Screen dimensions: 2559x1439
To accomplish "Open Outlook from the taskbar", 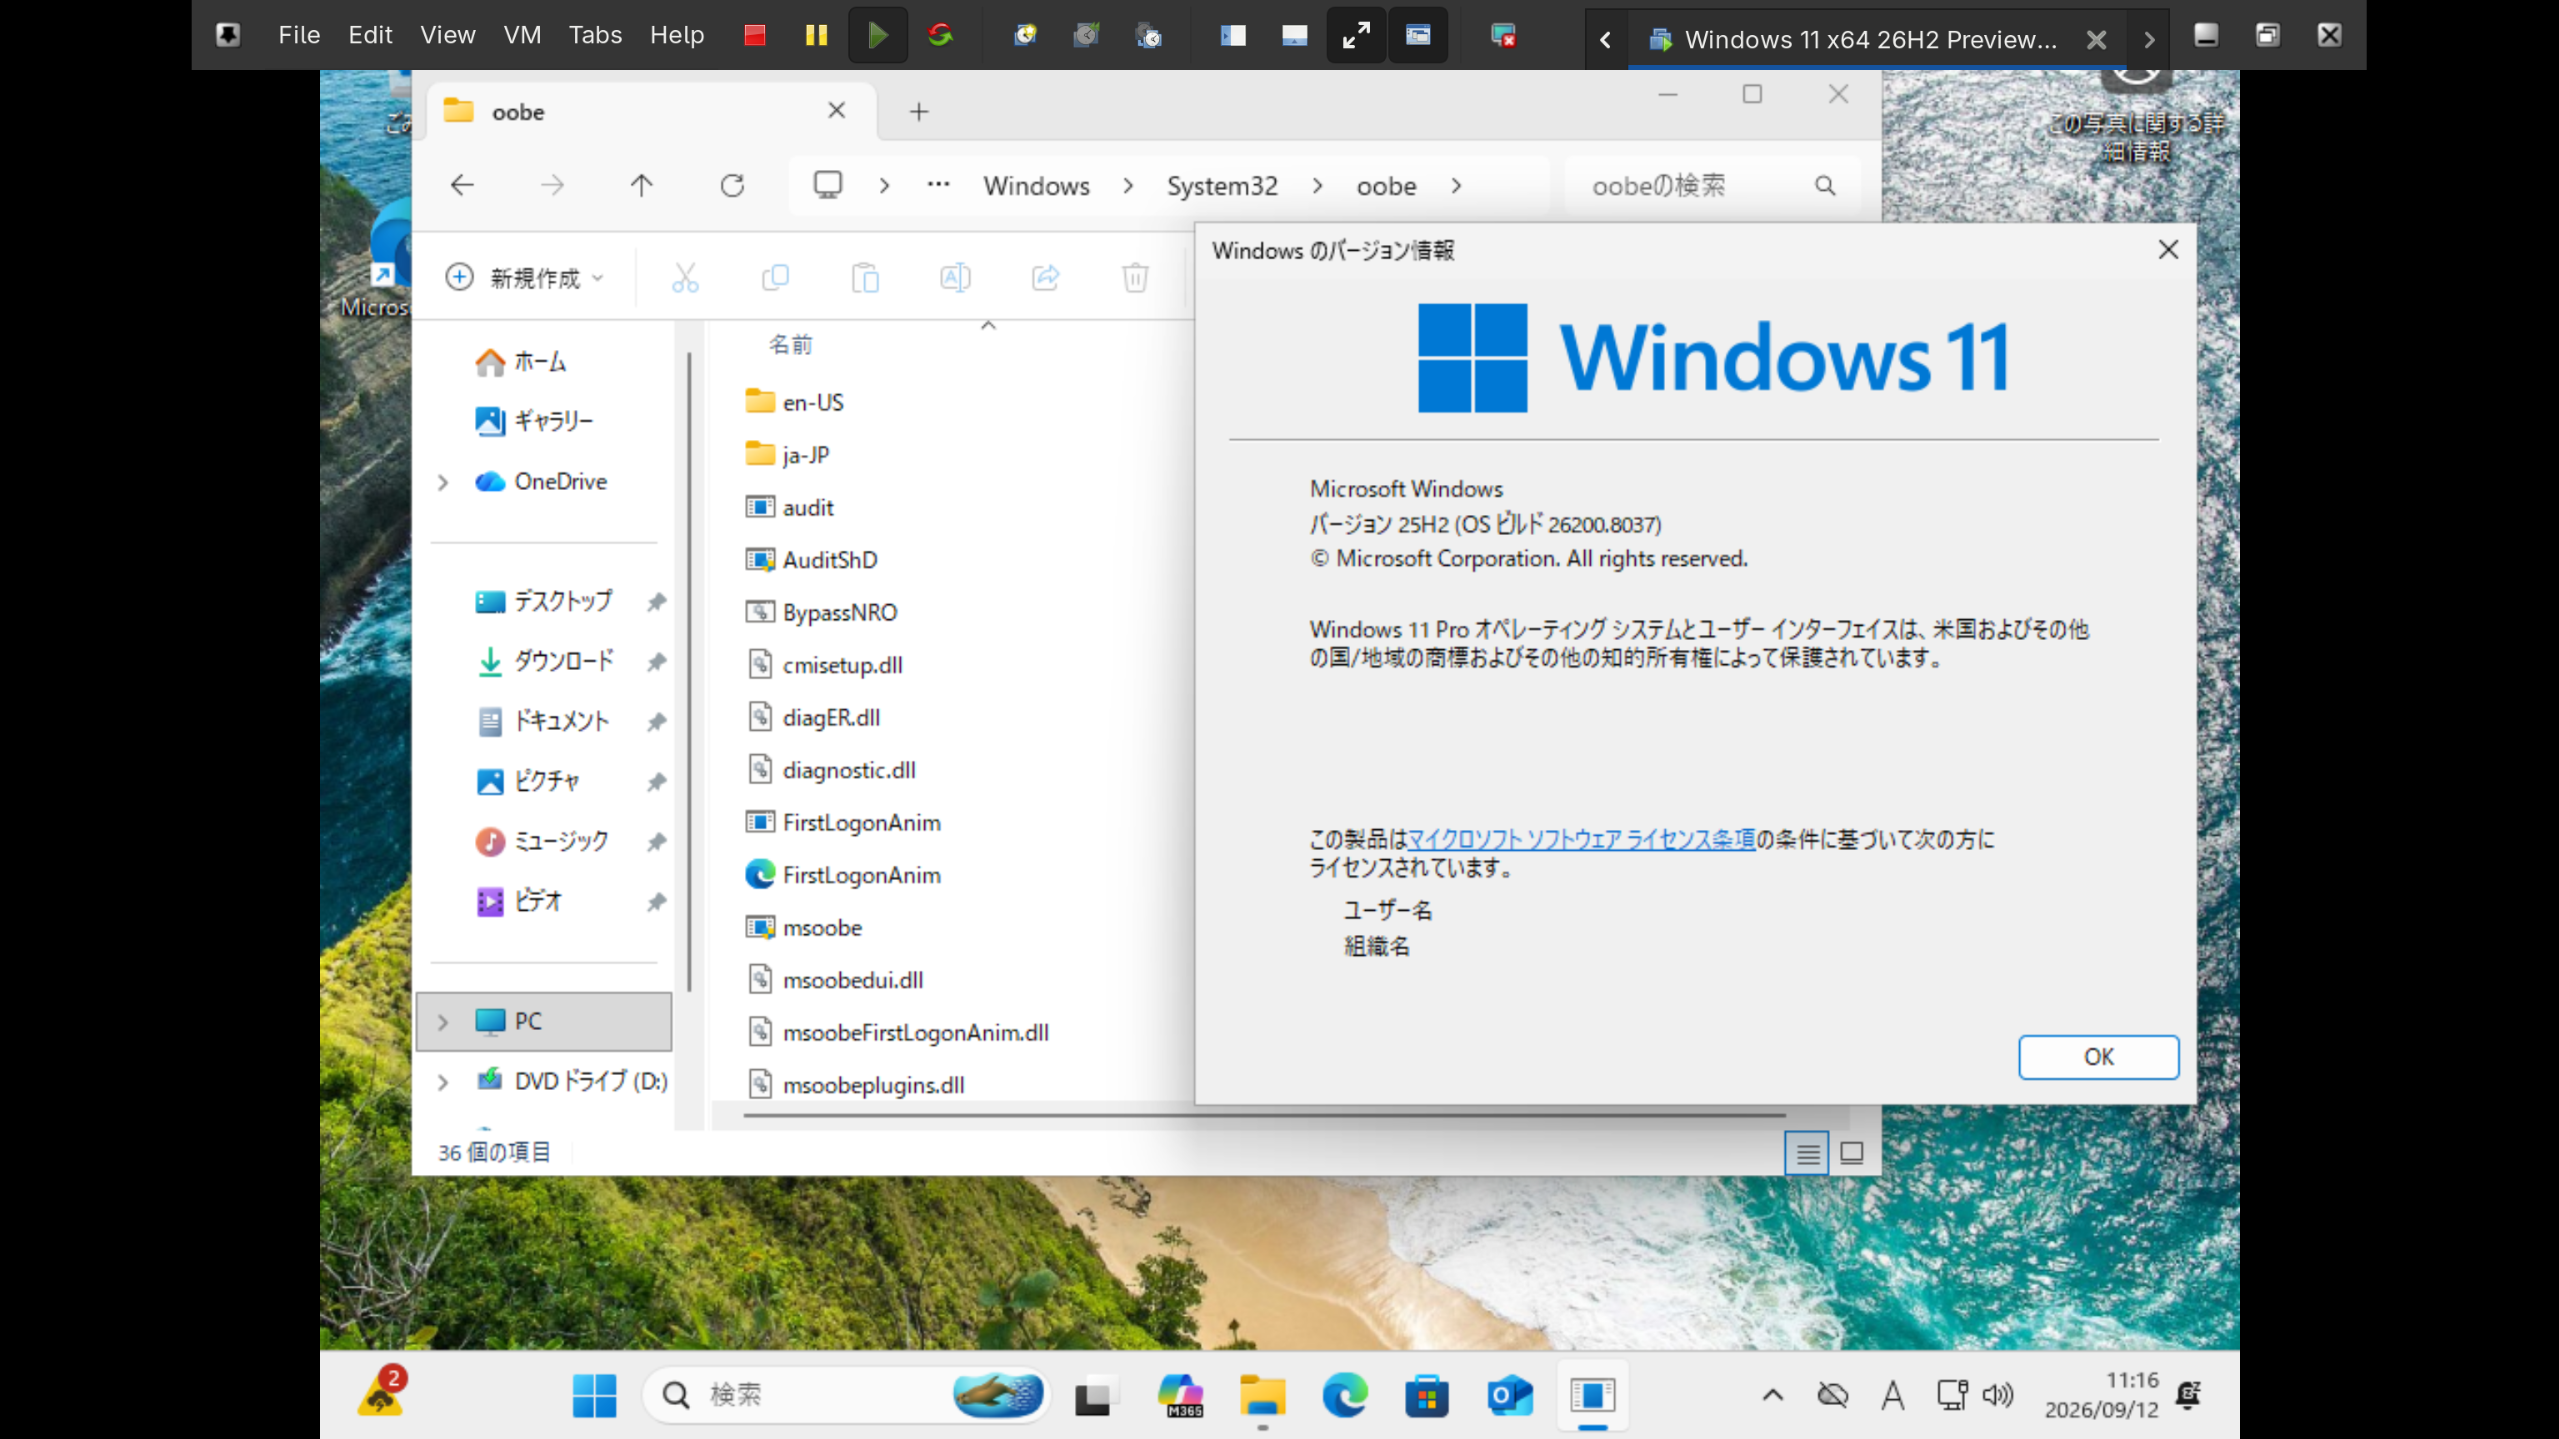I will coord(1509,1395).
